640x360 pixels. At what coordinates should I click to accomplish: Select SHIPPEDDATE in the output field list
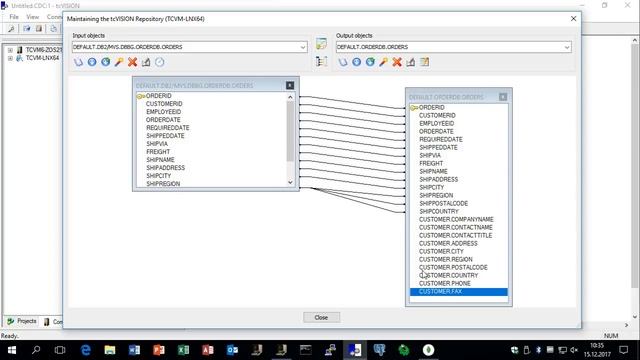[438, 147]
